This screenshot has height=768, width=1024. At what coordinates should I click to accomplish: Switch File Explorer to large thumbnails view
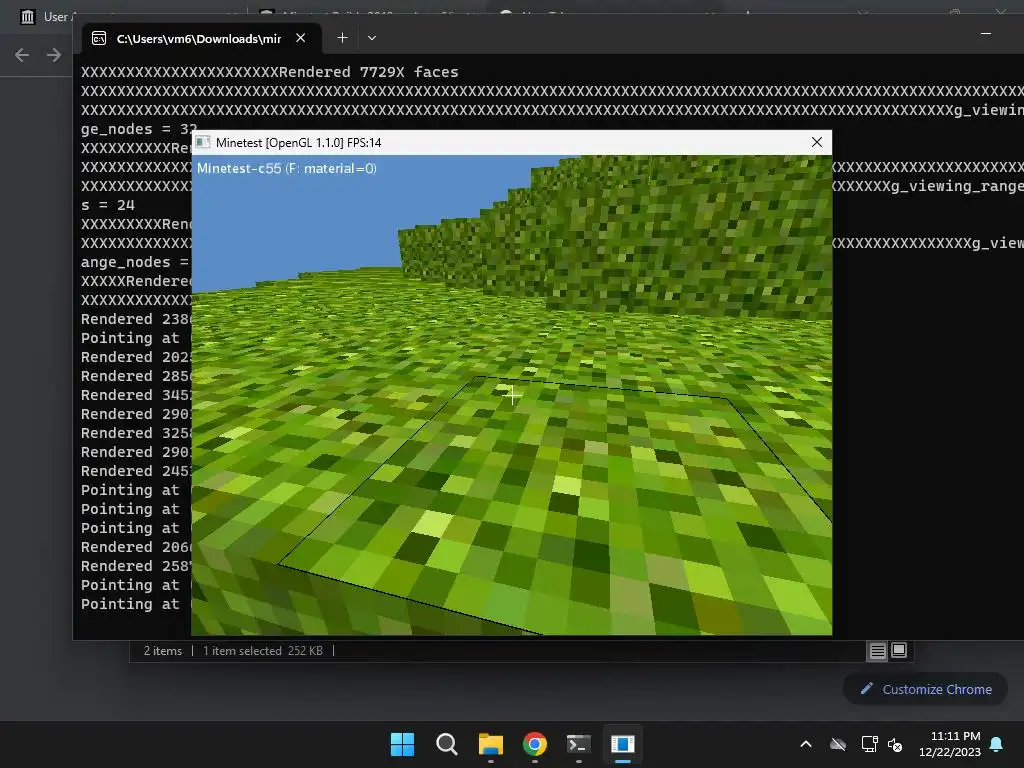[x=899, y=650]
